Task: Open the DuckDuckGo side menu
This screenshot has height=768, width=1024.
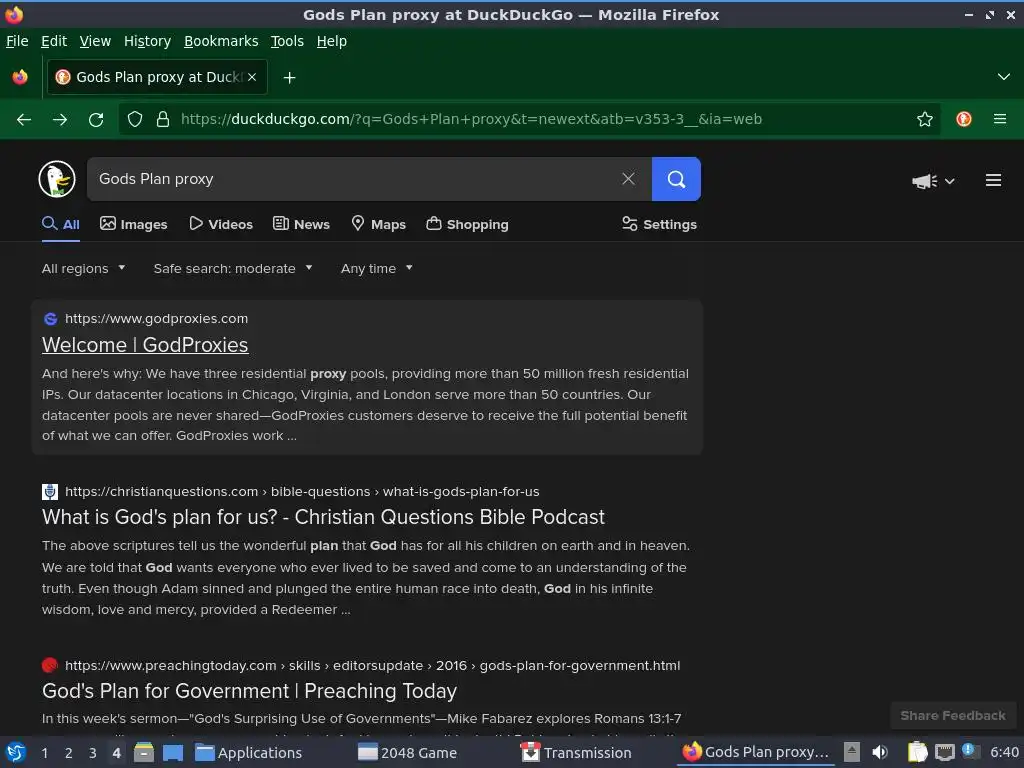Action: [993, 180]
